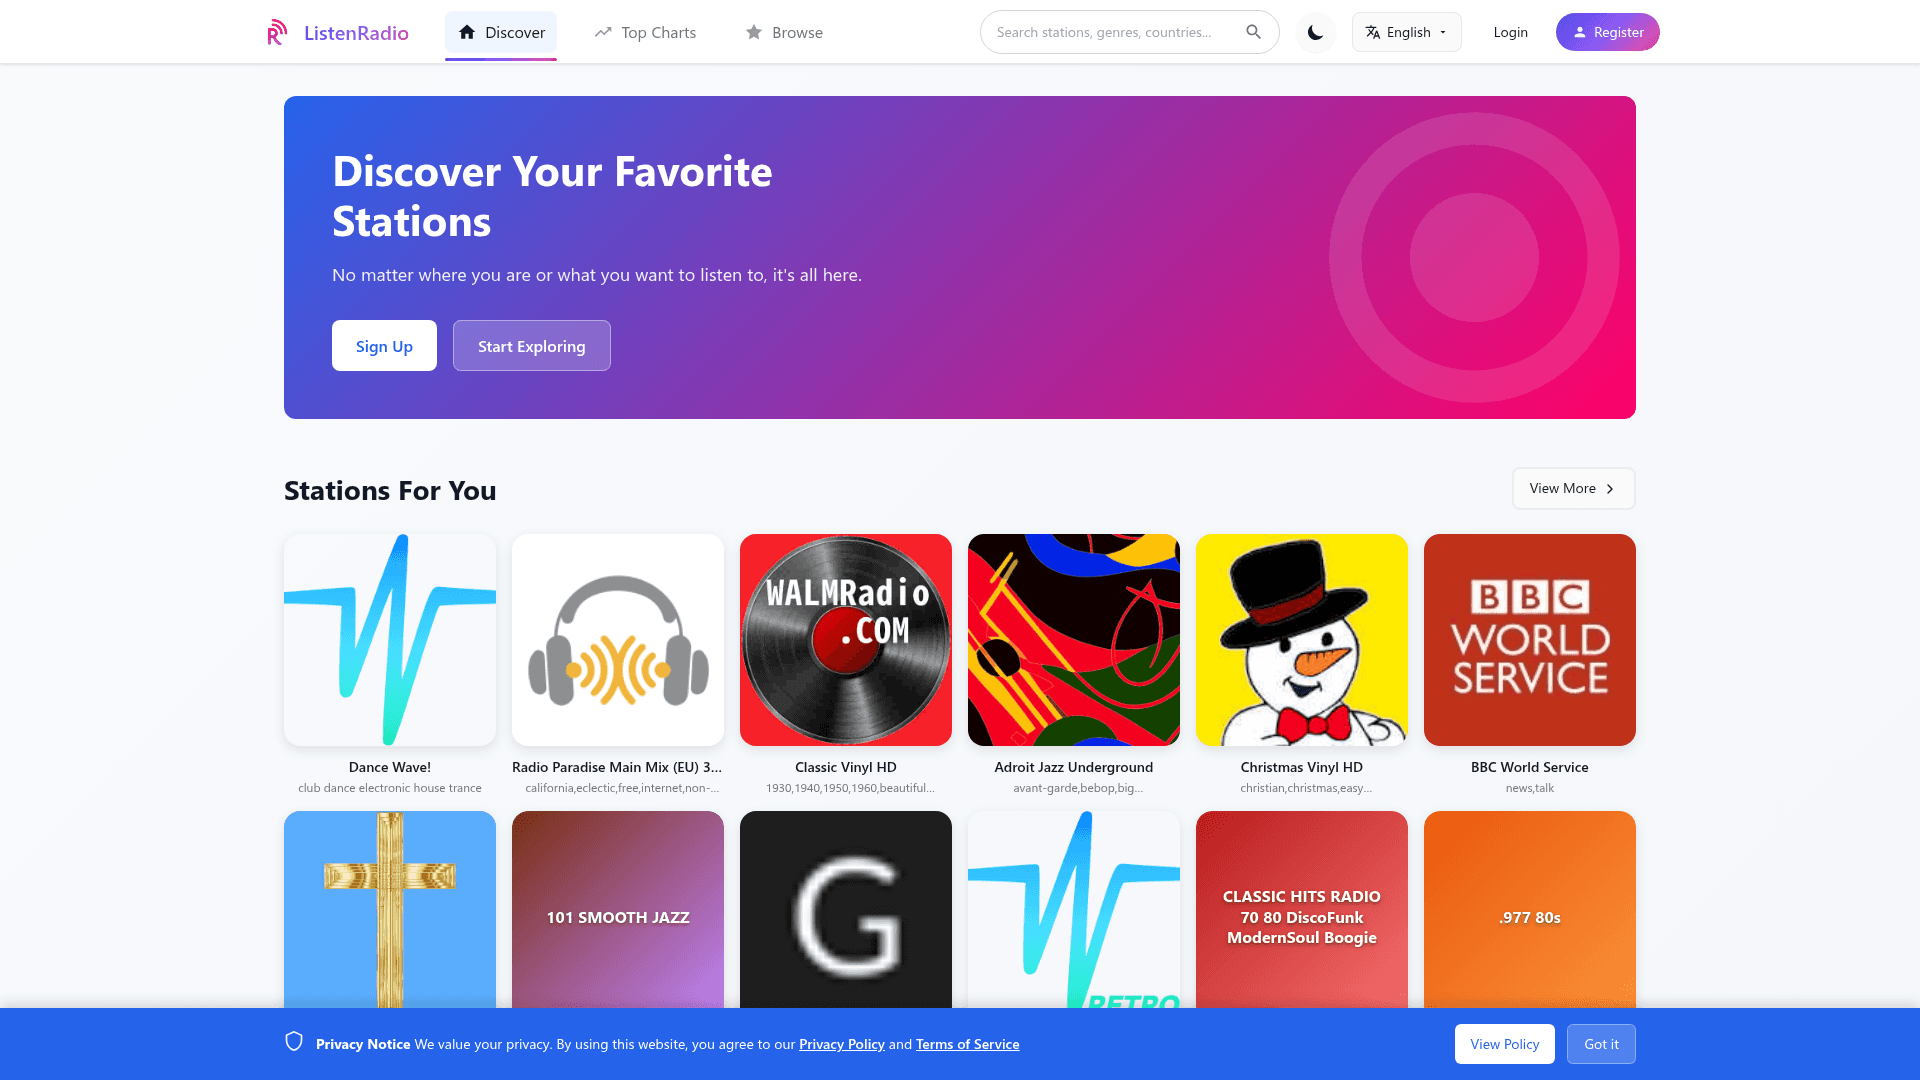1920x1080 pixels.
Task: Select Christmas Vinyl HD snowman thumbnail
Action: [x=1302, y=640]
